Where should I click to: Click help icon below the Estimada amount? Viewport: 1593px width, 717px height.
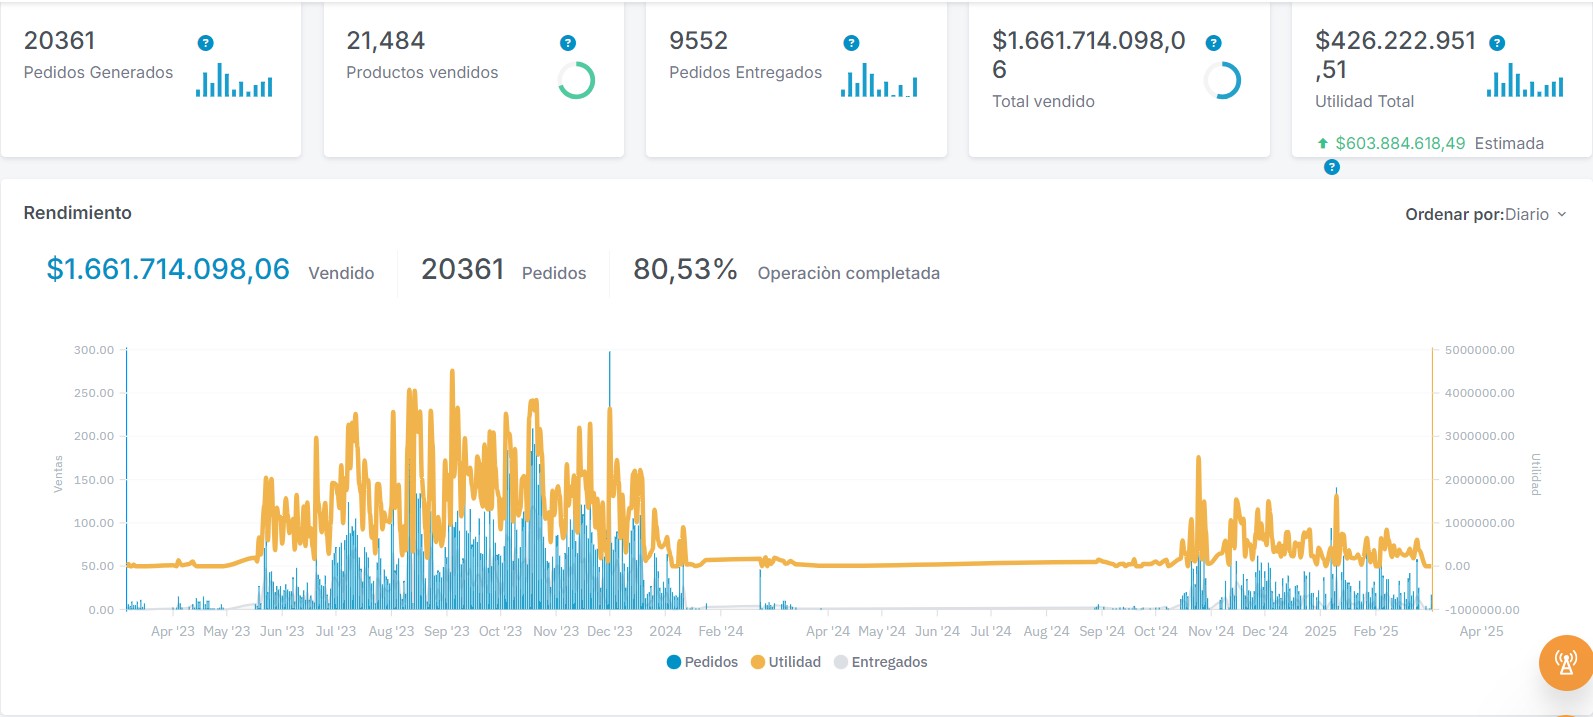coord(1331,168)
